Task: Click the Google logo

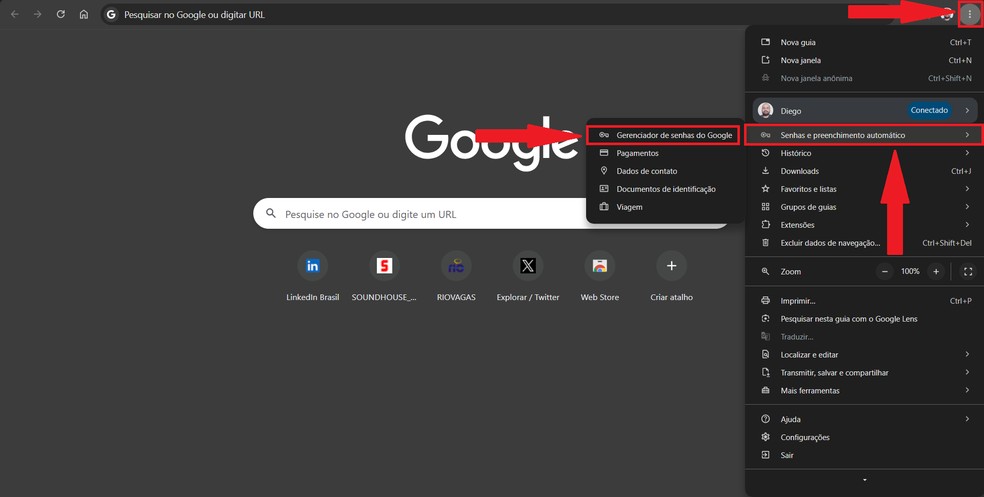Action: 491,142
